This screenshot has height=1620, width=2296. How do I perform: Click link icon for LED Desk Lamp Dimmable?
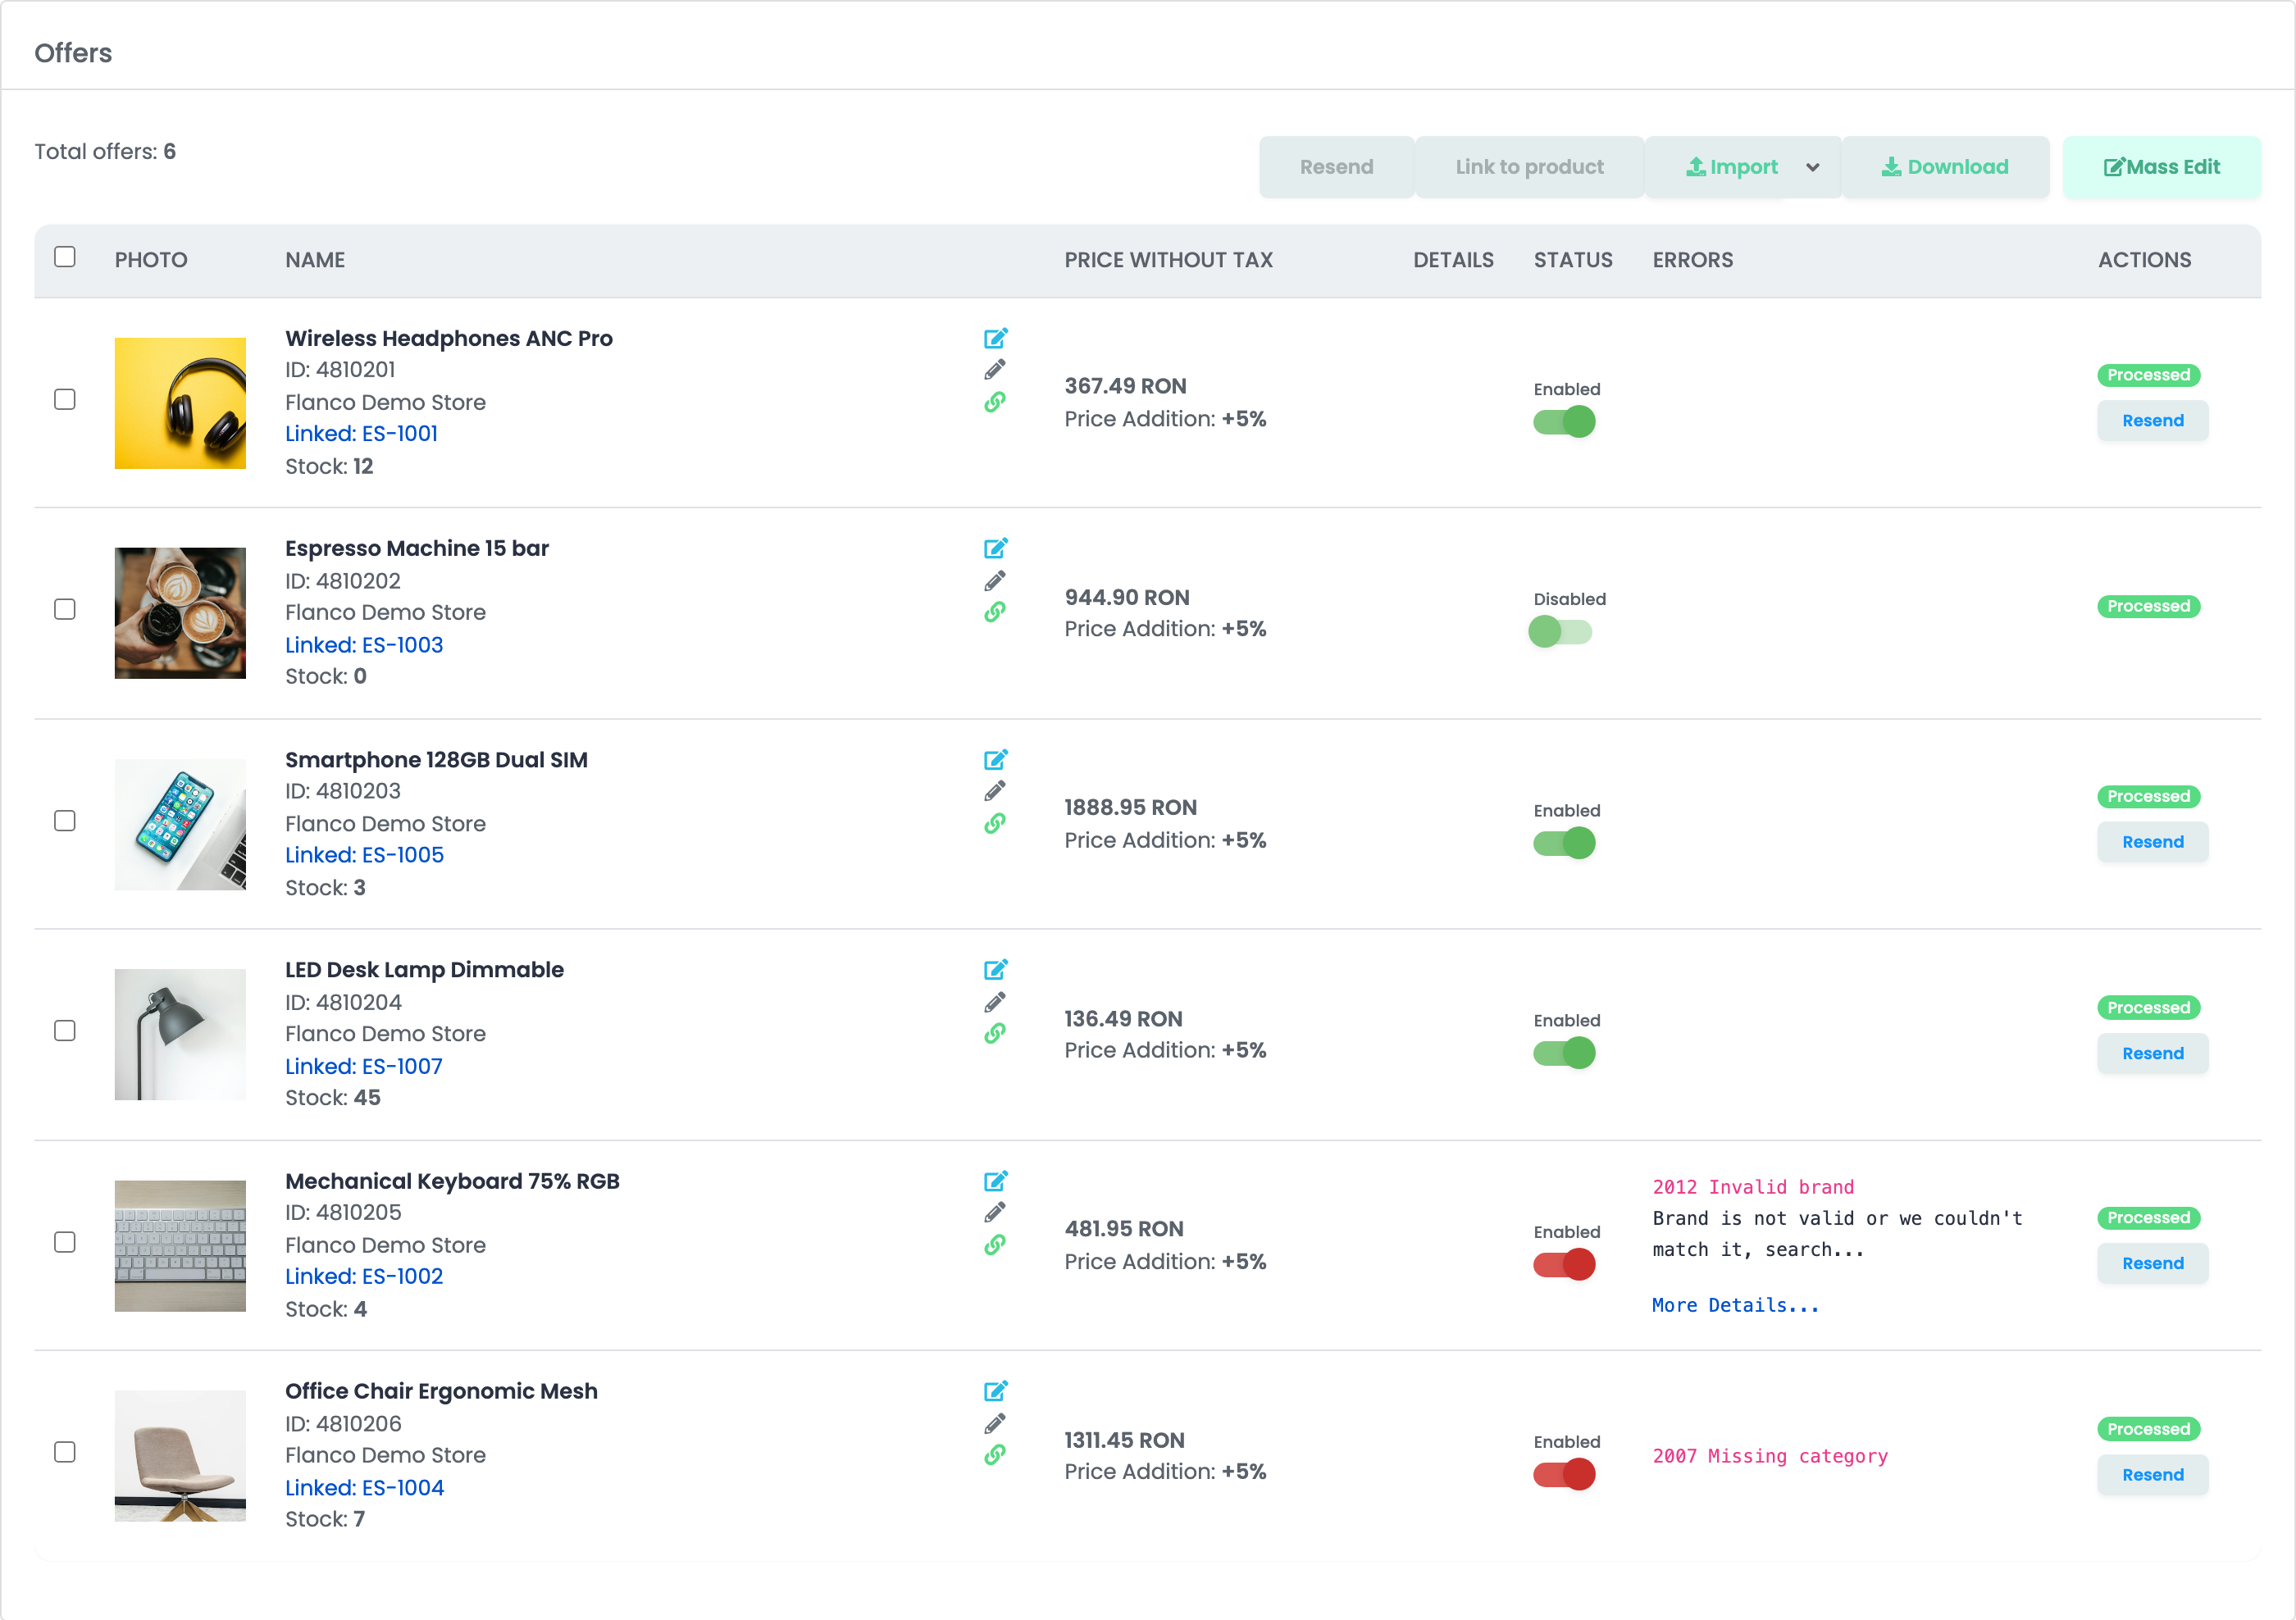(995, 1034)
